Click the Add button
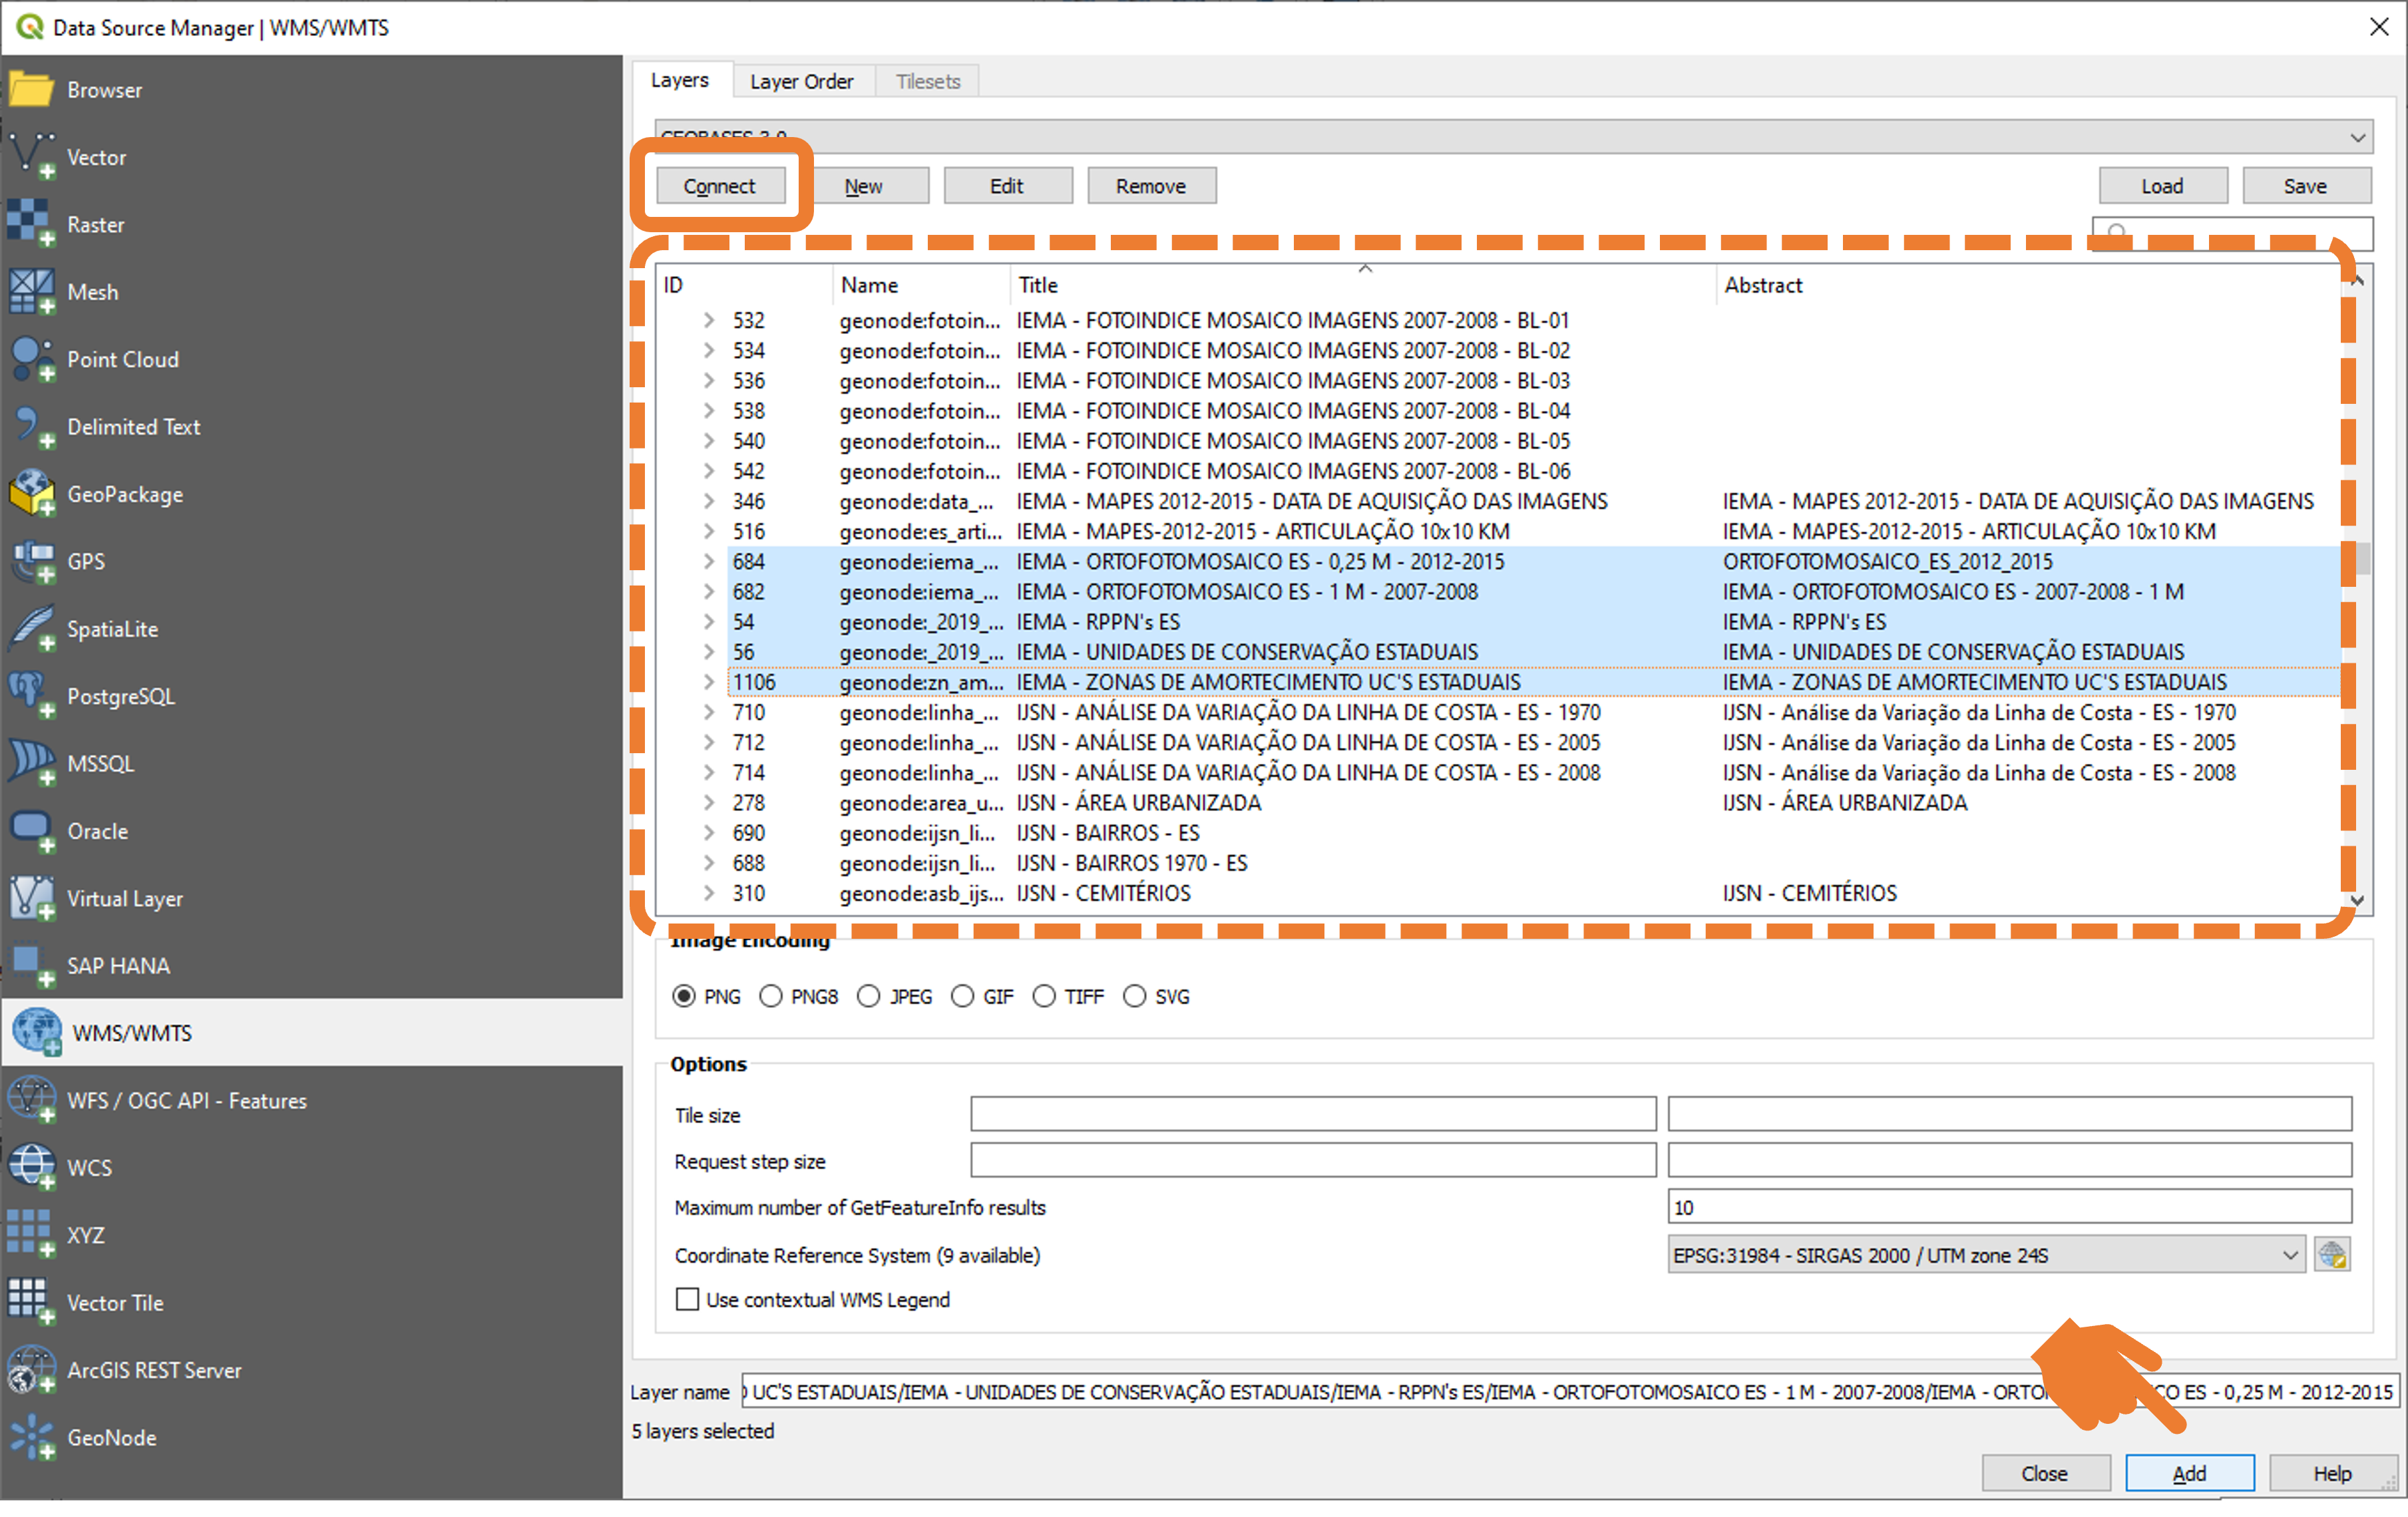 point(2190,1473)
